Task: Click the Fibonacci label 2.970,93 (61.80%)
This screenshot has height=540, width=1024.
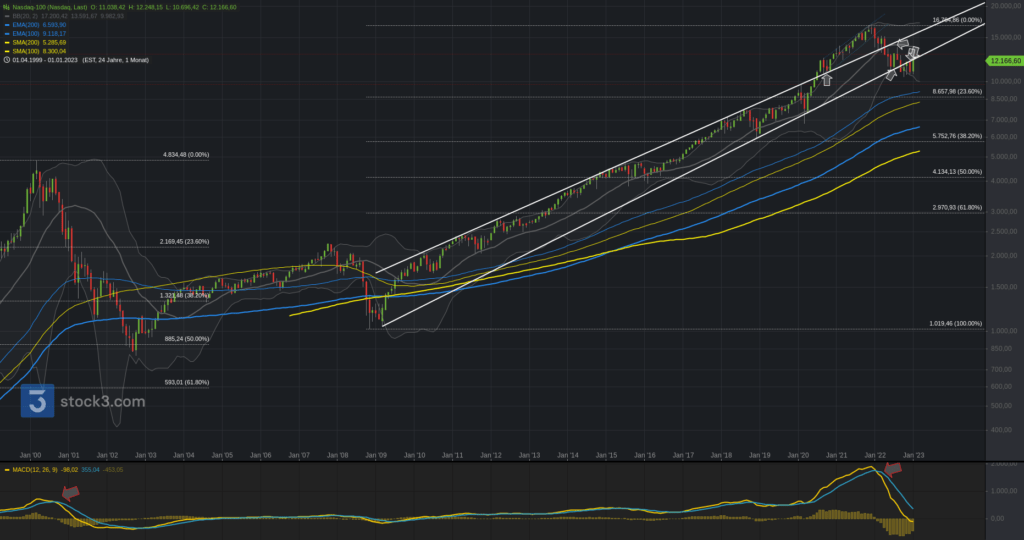Action: [x=957, y=208]
